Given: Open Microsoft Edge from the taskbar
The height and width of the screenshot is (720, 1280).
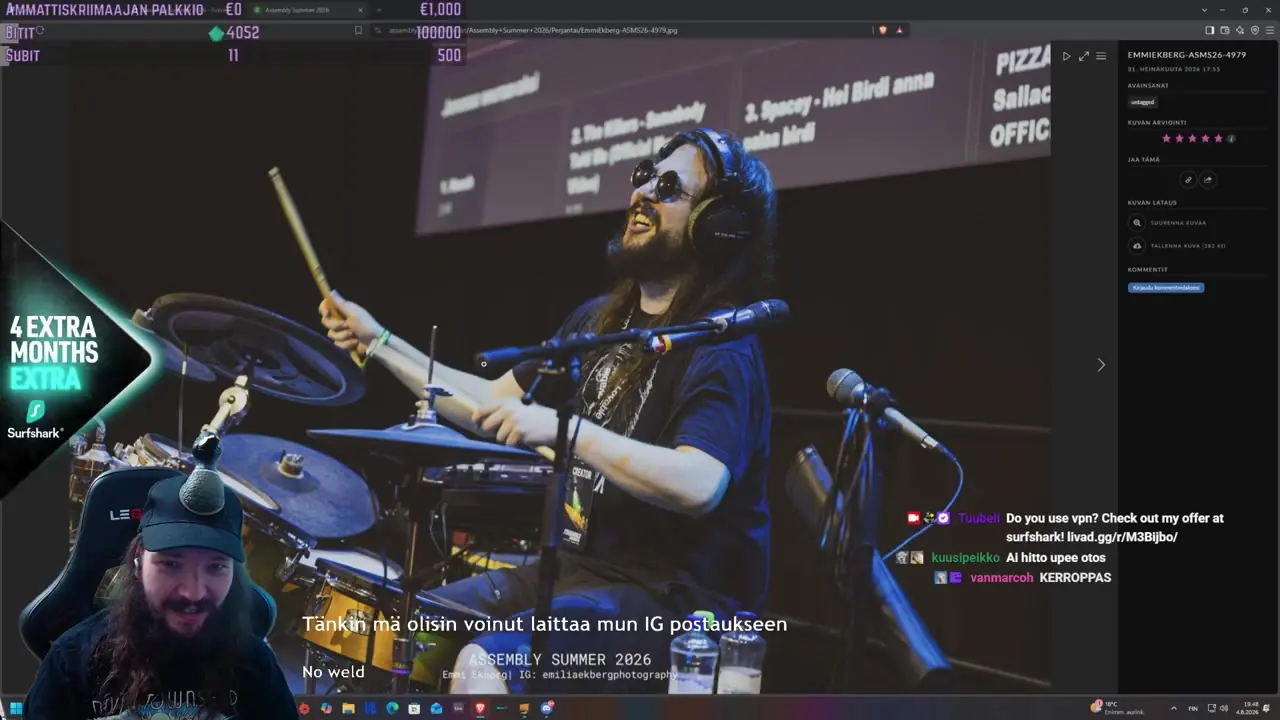Looking at the screenshot, I should click(392, 709).
